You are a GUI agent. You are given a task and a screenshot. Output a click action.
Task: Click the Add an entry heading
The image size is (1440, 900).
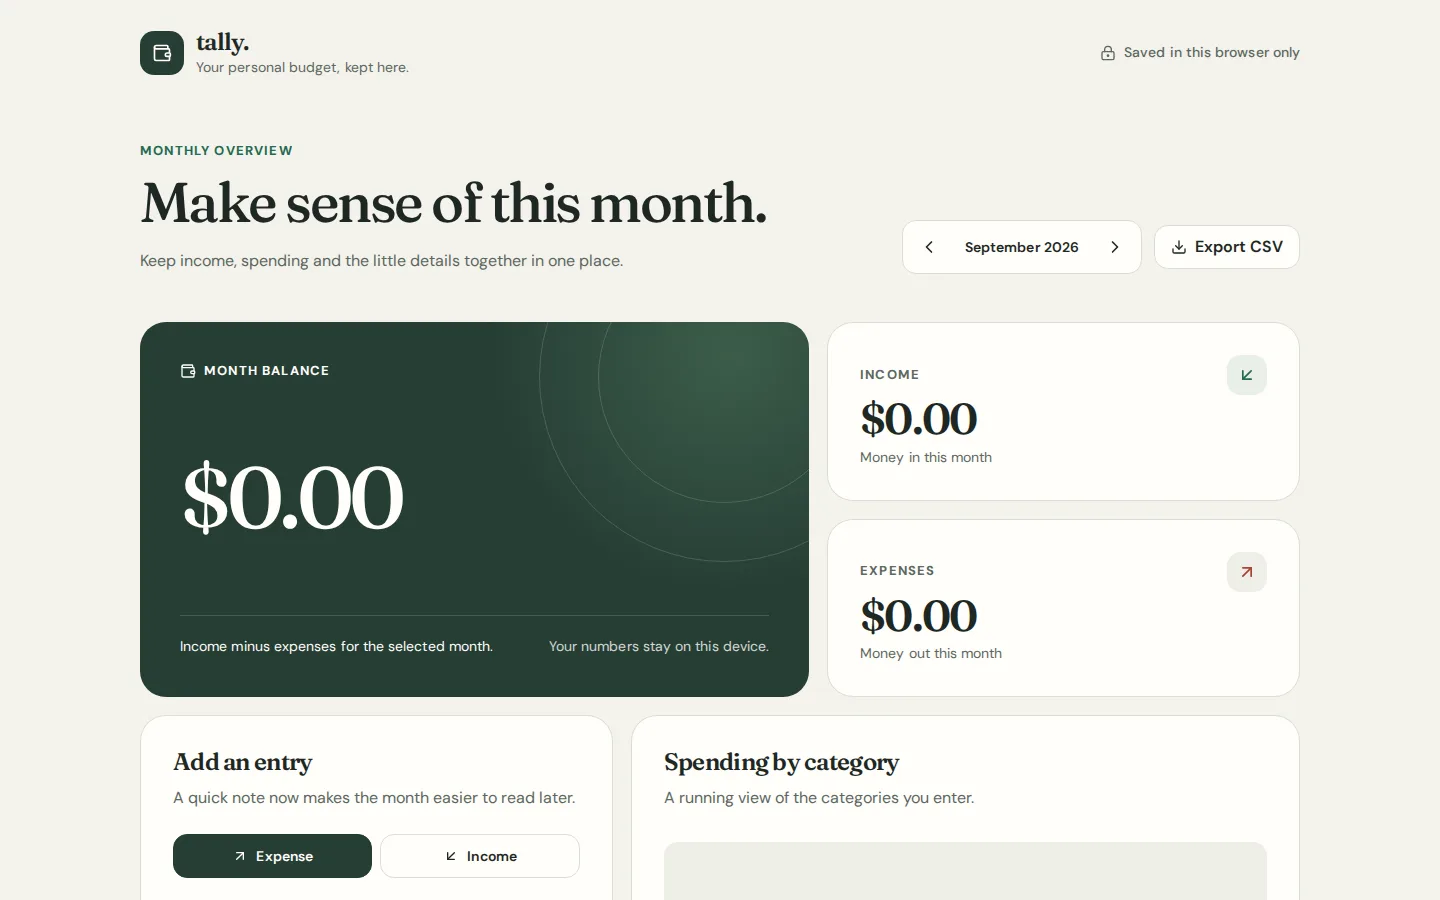tap(243, 762)
